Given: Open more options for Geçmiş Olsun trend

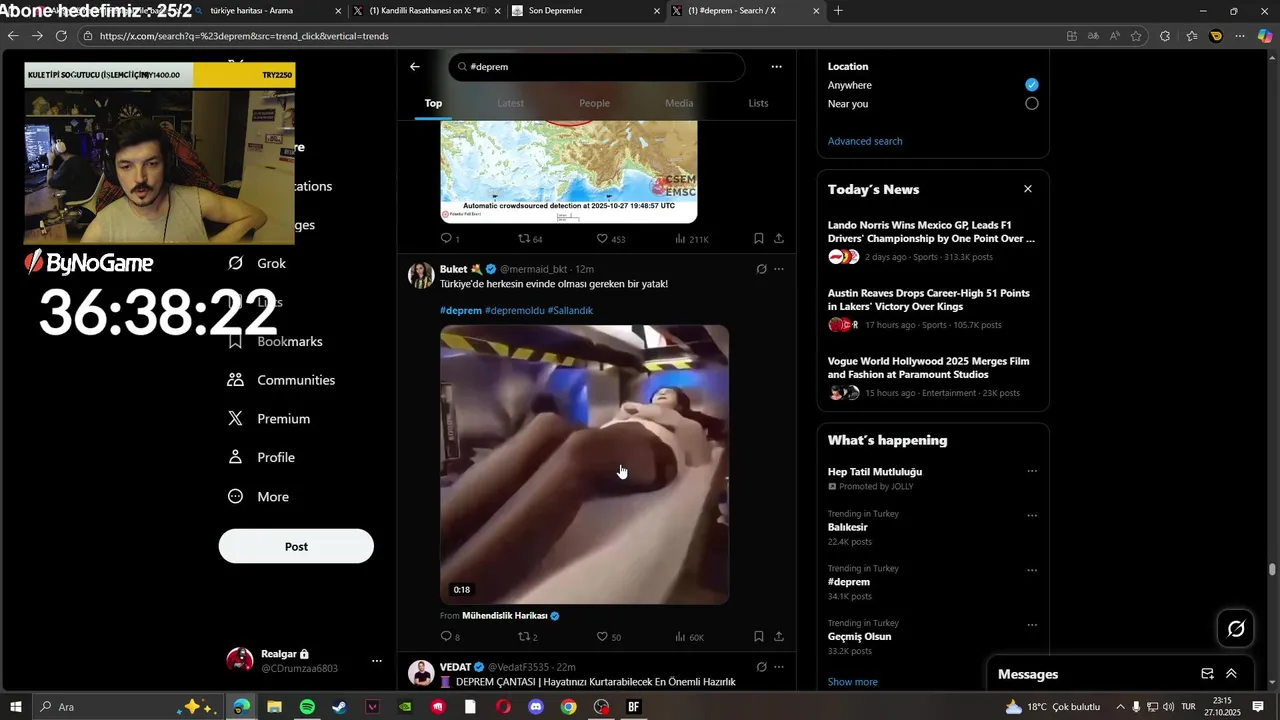Looking at the screenshot, I should pyautogui.click(x=1032, y=626).
